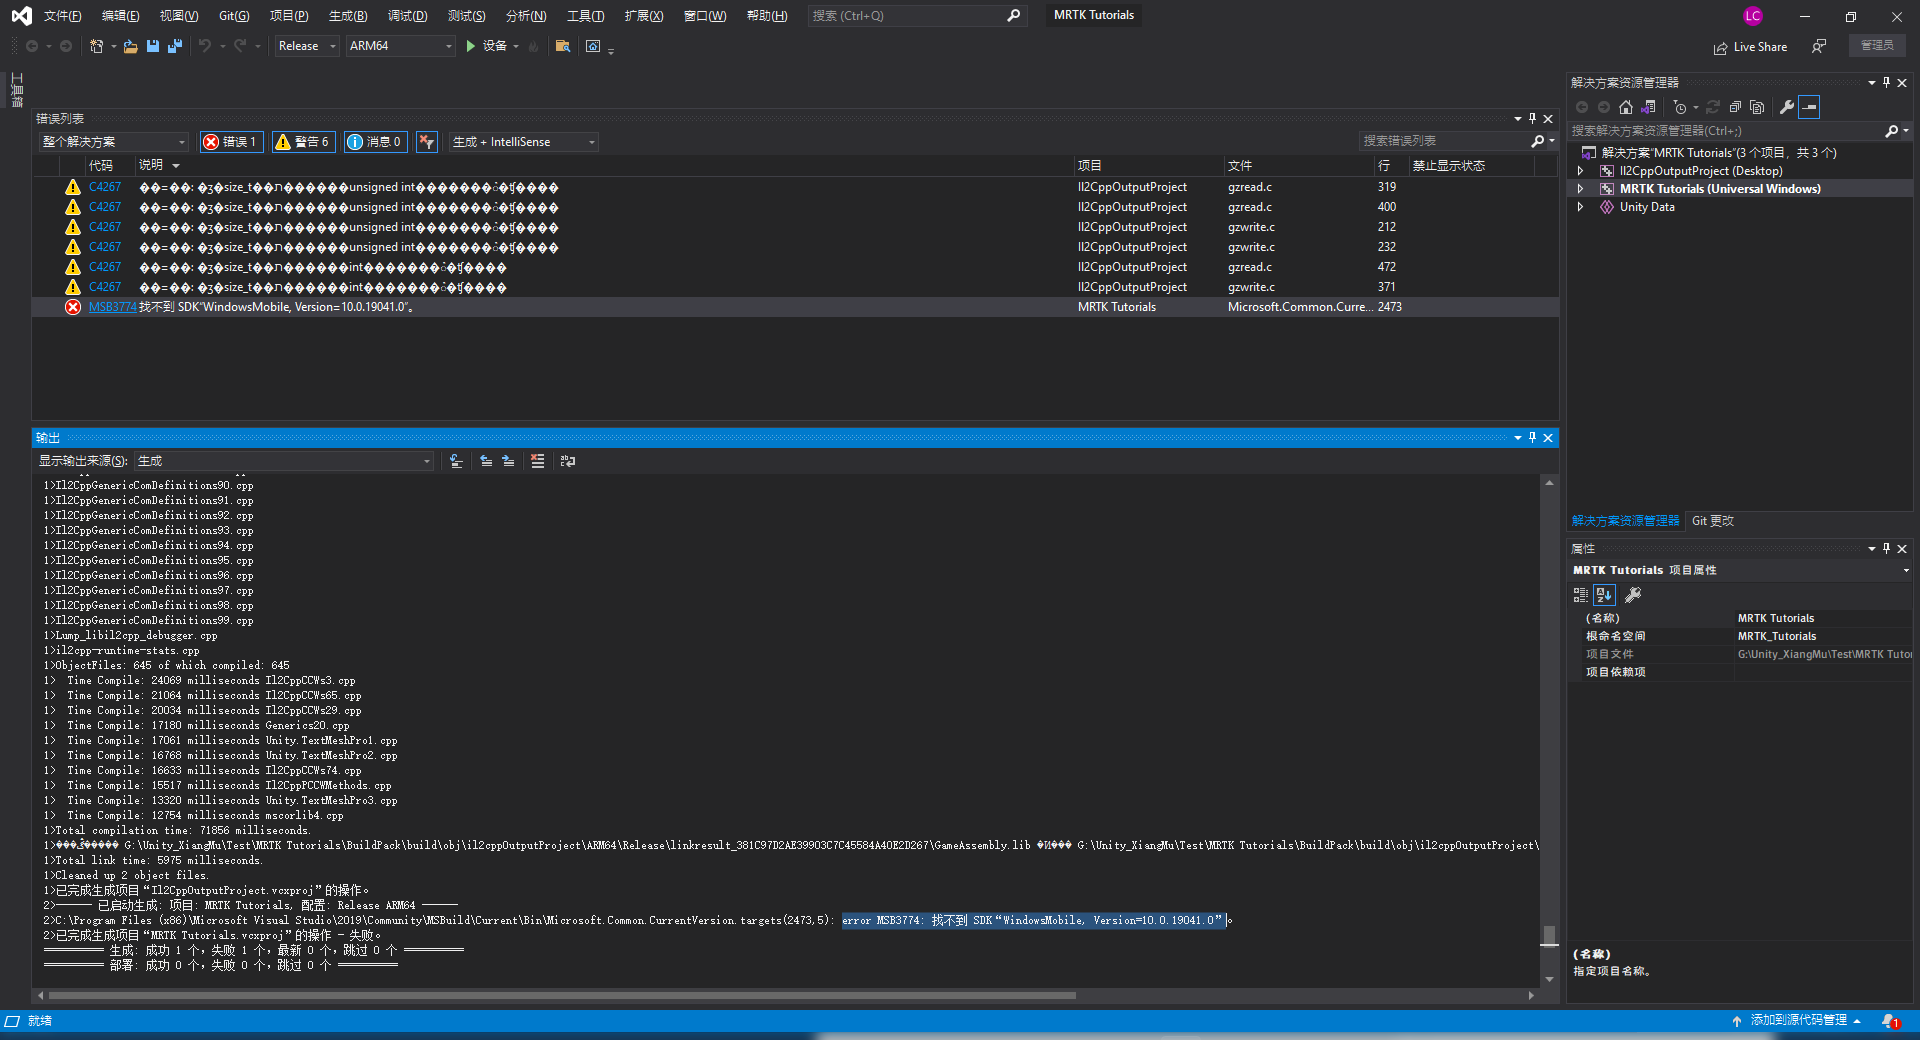Toggle the 警告 6 warnings filter
This screenshot has width=1920, height=1040.
[303, 142]
